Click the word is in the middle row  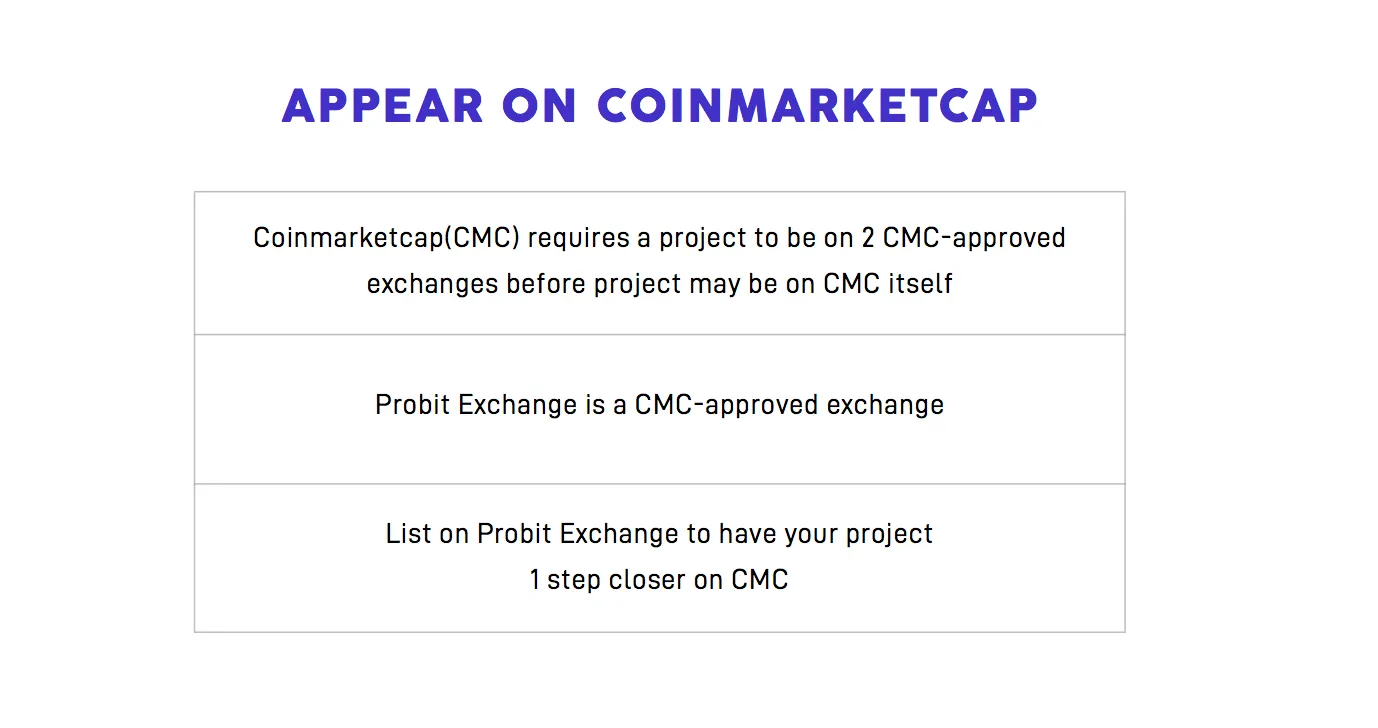(x=595, y=405)
